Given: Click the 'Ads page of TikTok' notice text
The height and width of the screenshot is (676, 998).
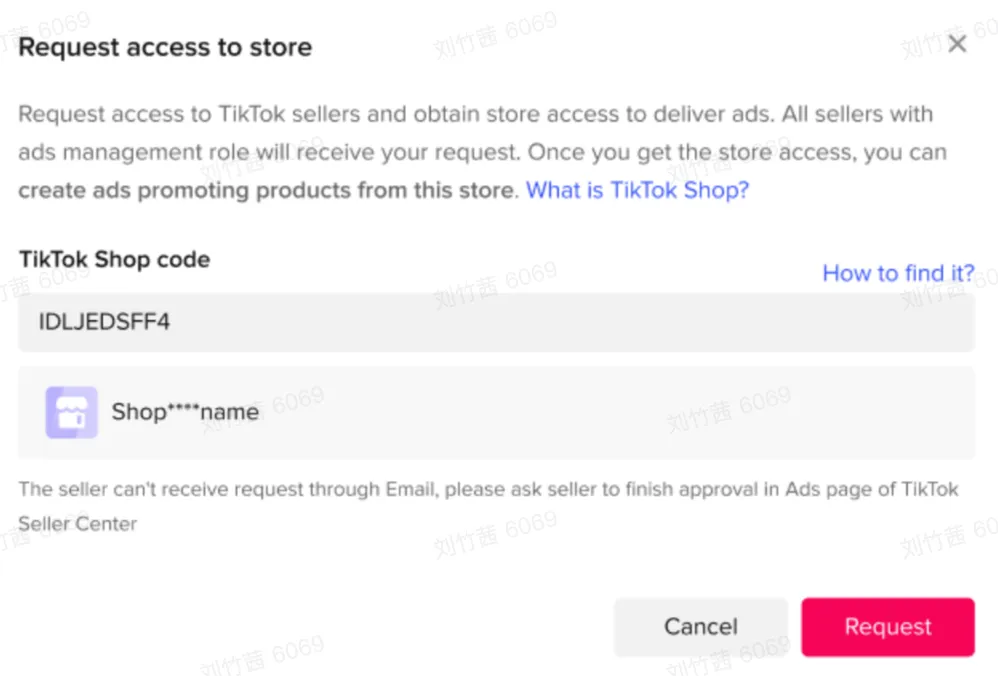Looking at the screenshot, I should coord(872,489).
